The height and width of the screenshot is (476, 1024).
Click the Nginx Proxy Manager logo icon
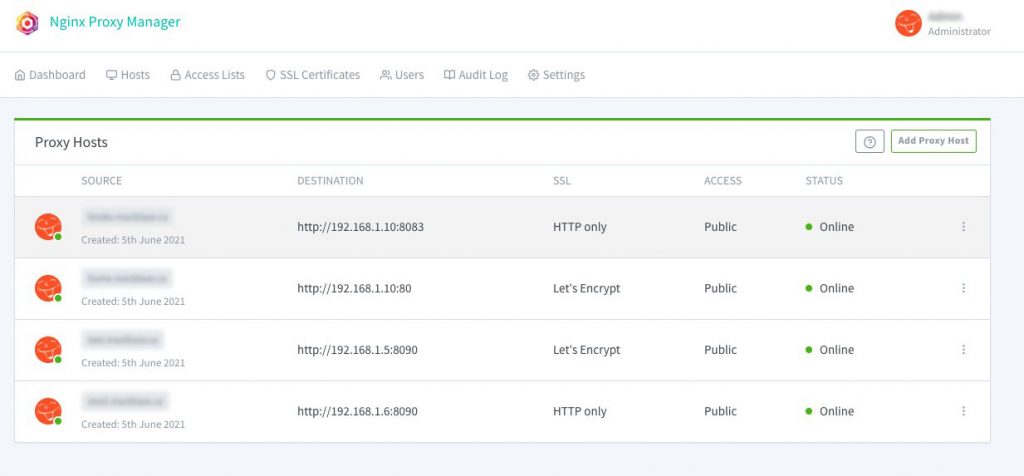tap(27, 23)
